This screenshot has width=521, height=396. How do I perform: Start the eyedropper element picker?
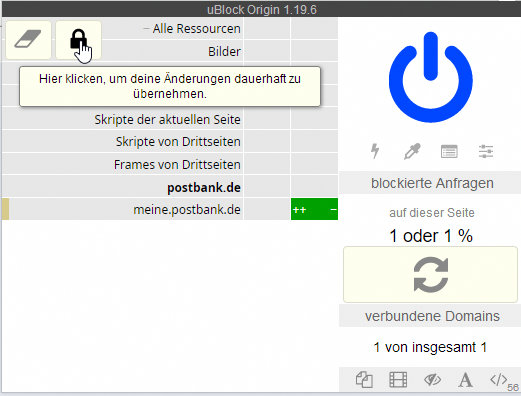(x=412, y=151)
